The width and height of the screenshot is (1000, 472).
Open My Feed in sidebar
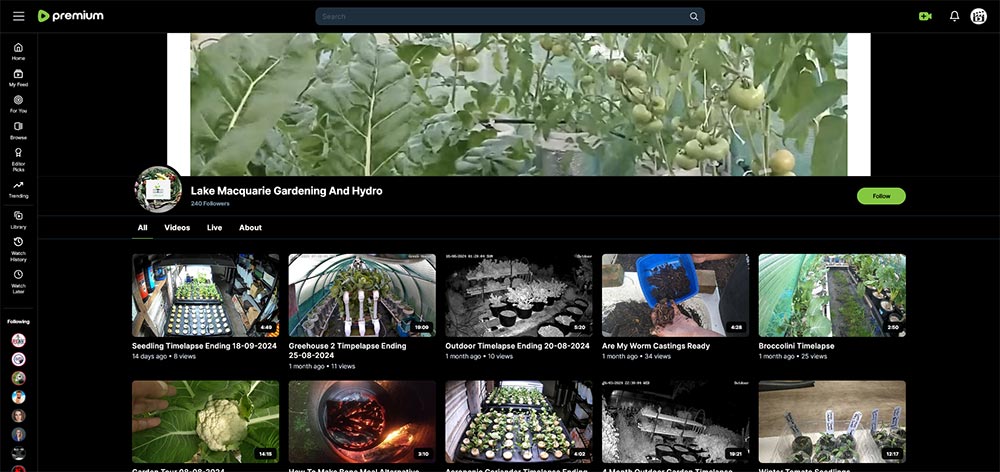(18, 78)
